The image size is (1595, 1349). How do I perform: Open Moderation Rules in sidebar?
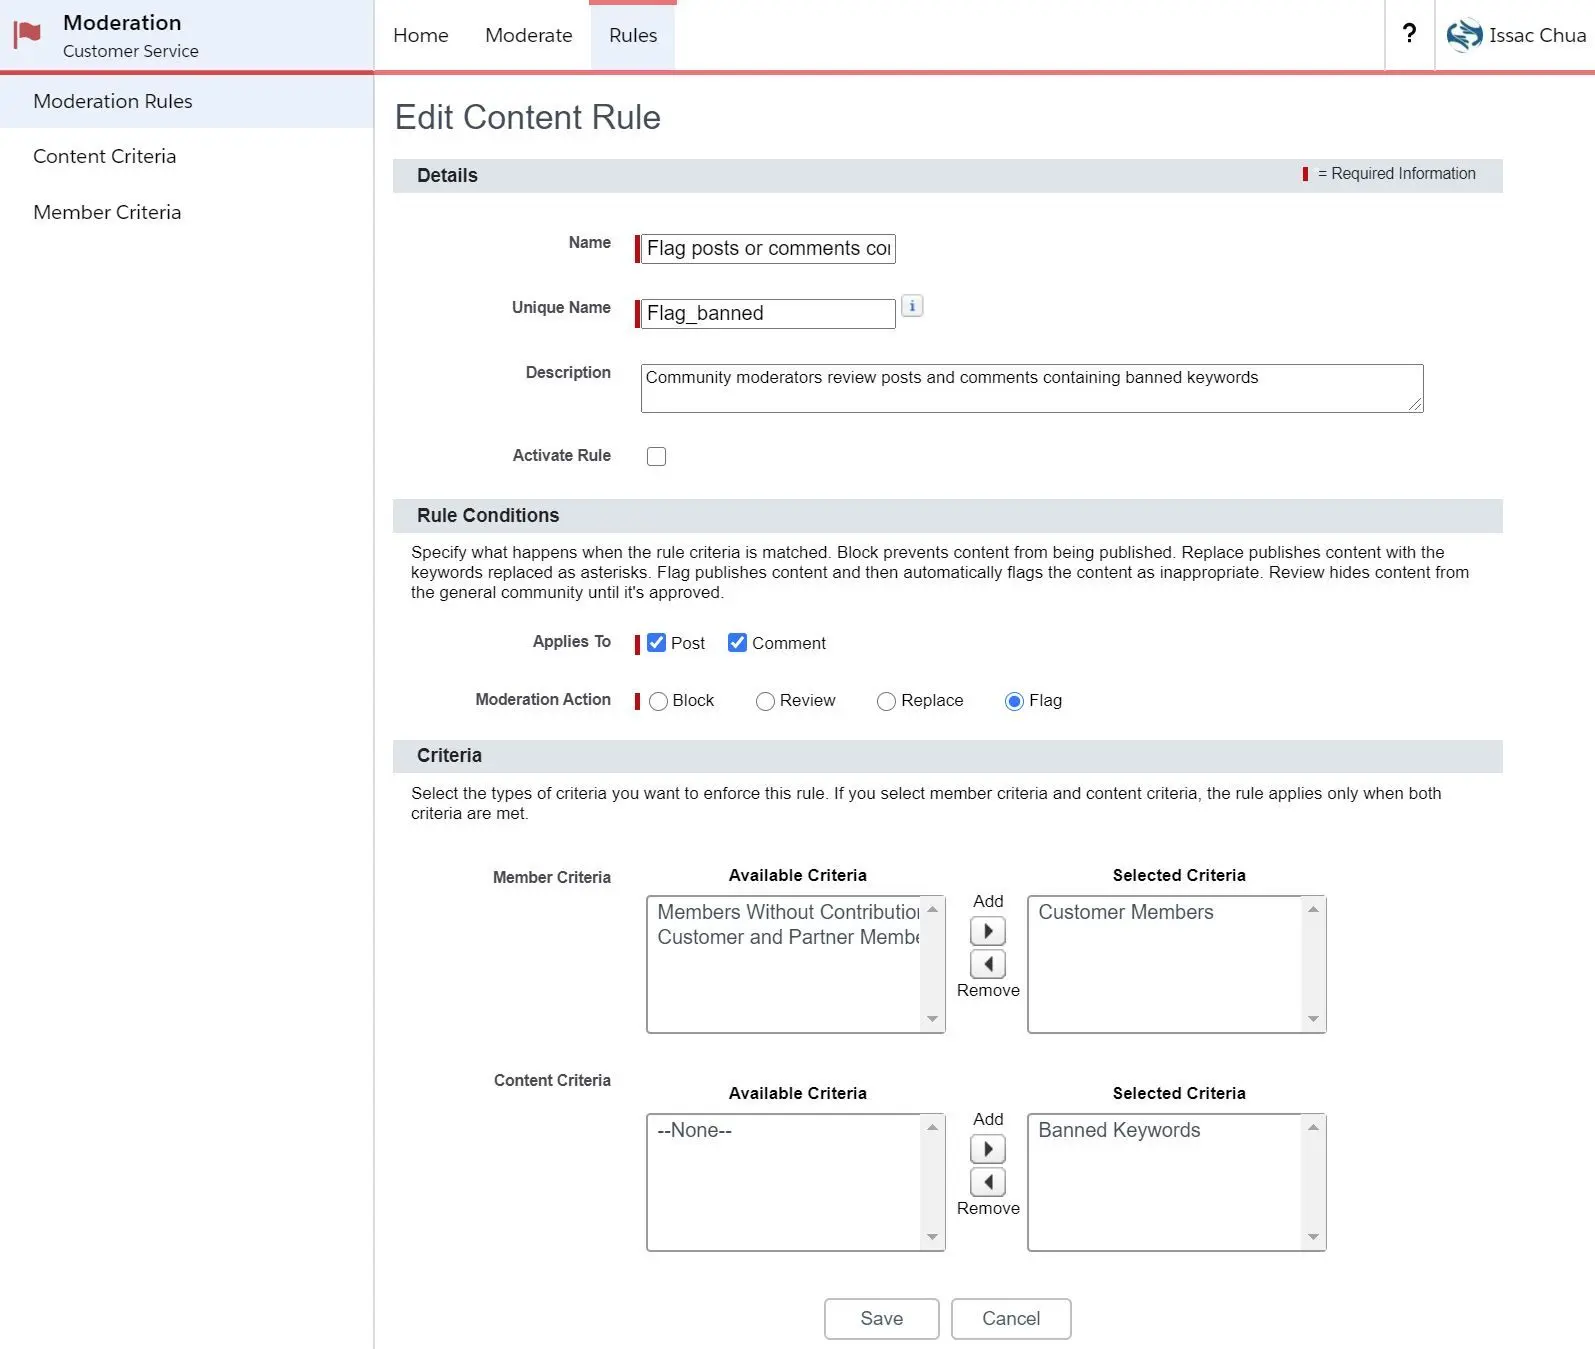pos(187,101)
